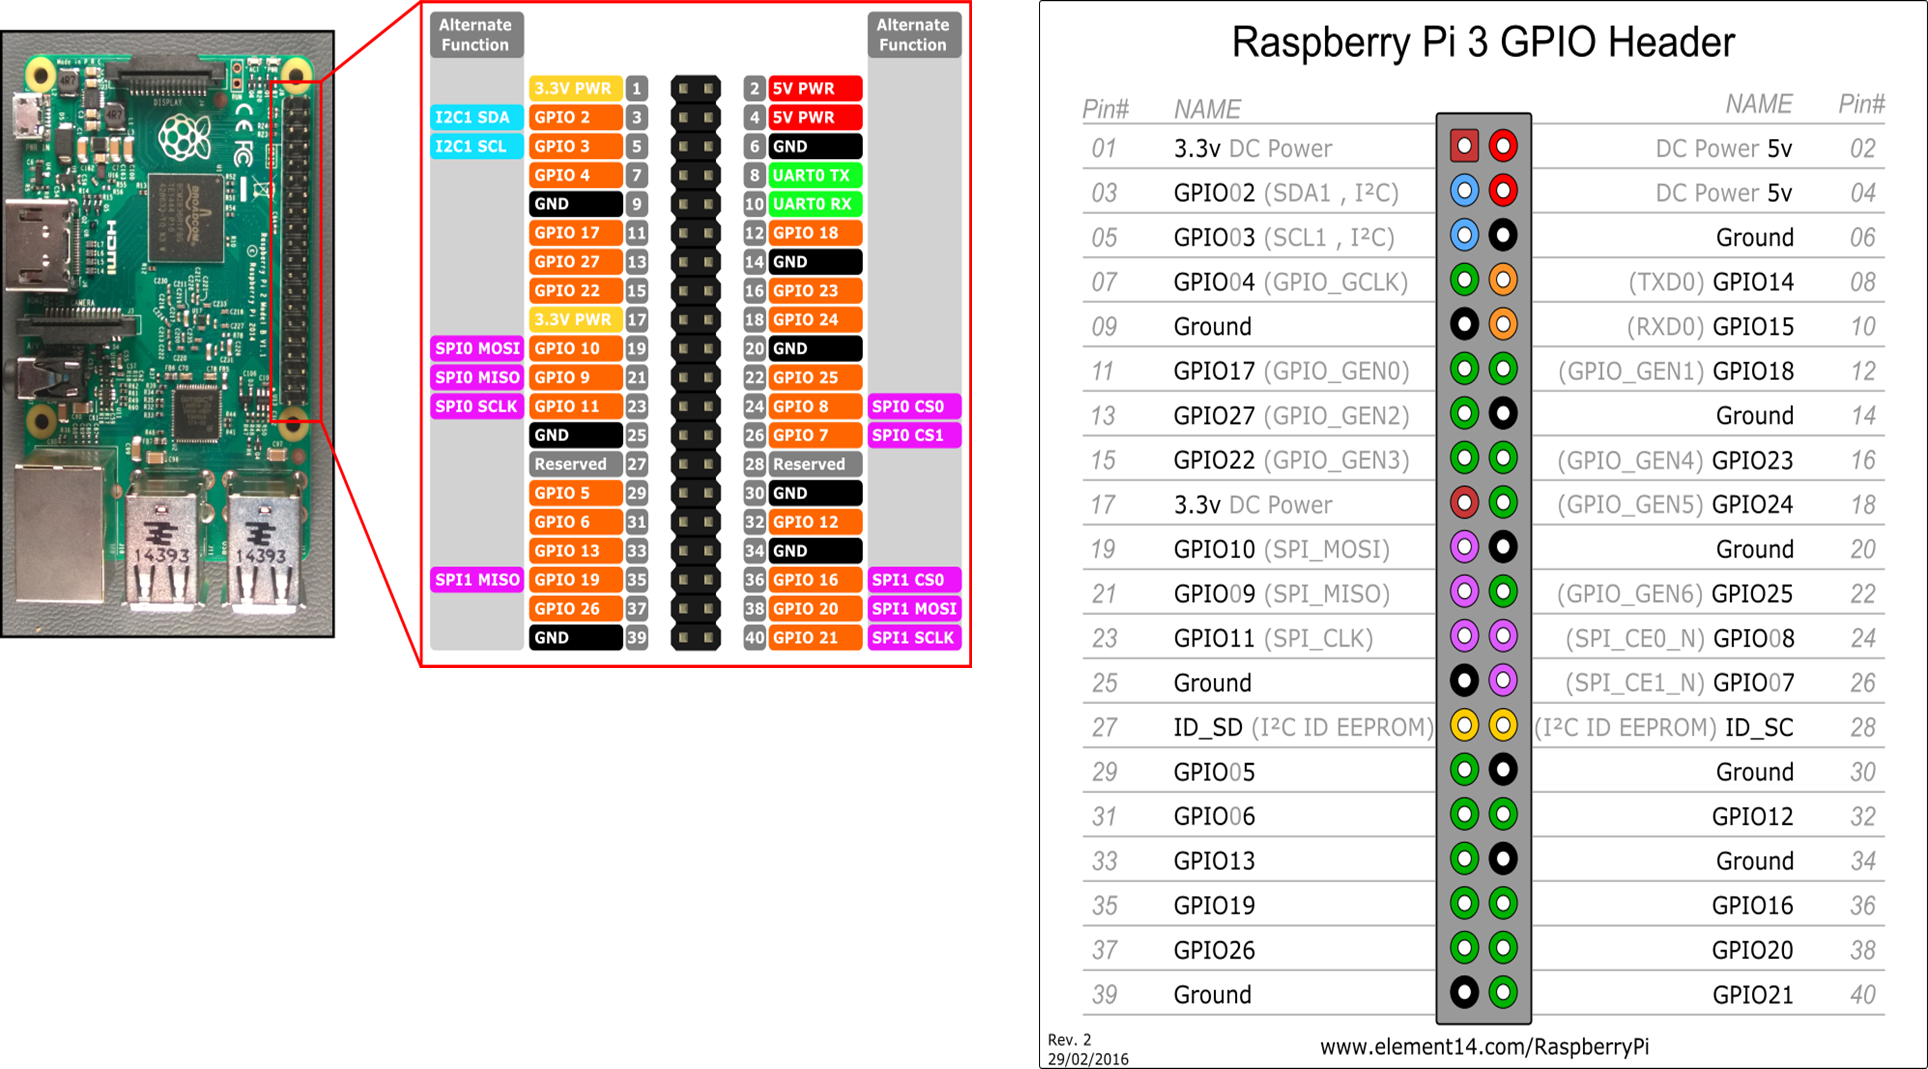Select the purple pin 24 circle for GPIO08
This screenshot has width=1928, height=1069.
tap(1502, 636)
